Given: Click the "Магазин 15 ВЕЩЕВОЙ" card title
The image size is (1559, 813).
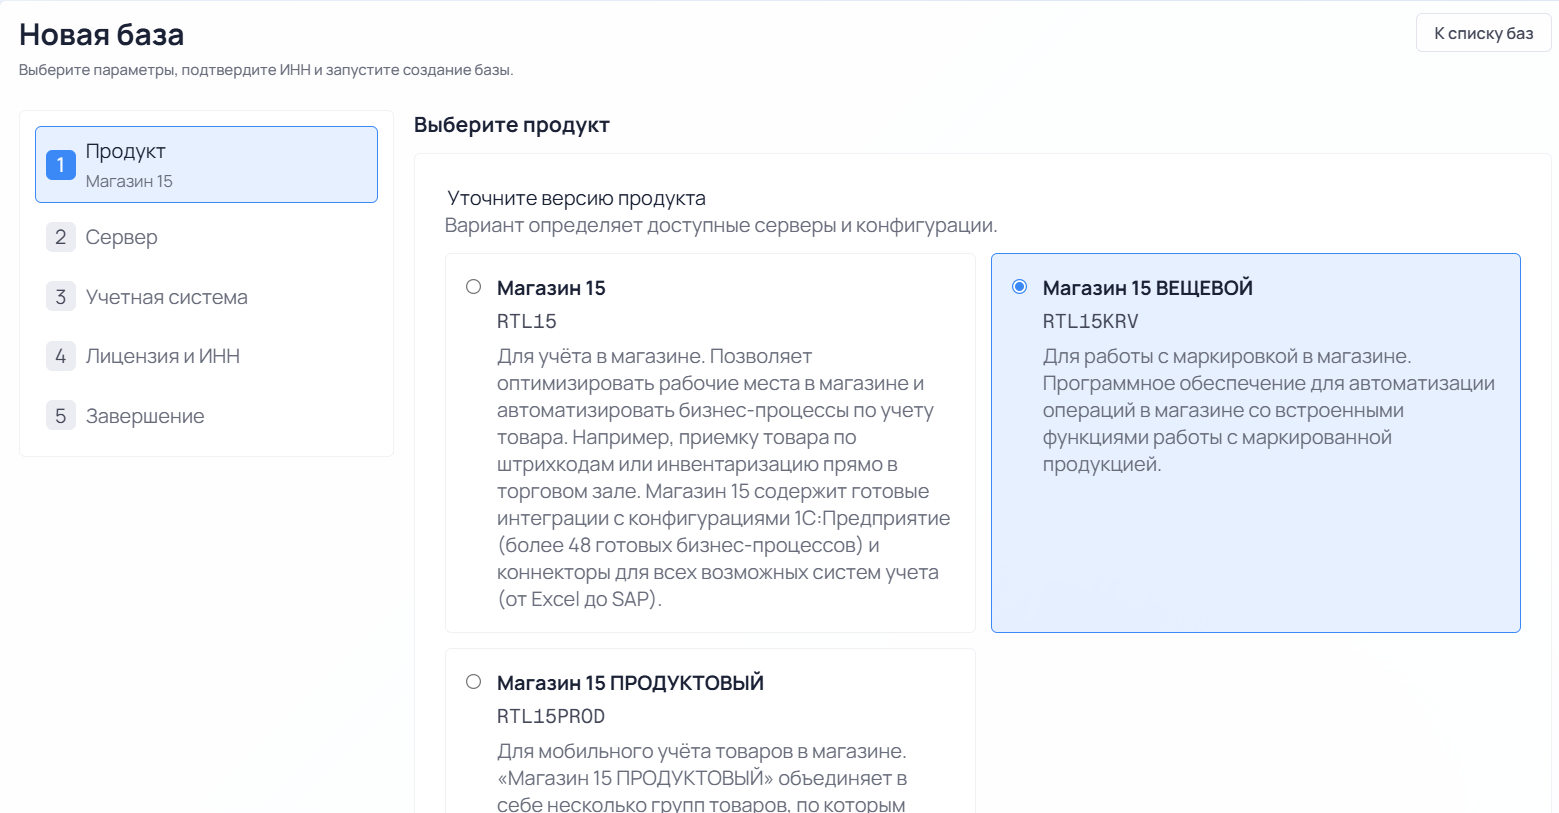Looking at the screenshot, I should point(1147,288).
